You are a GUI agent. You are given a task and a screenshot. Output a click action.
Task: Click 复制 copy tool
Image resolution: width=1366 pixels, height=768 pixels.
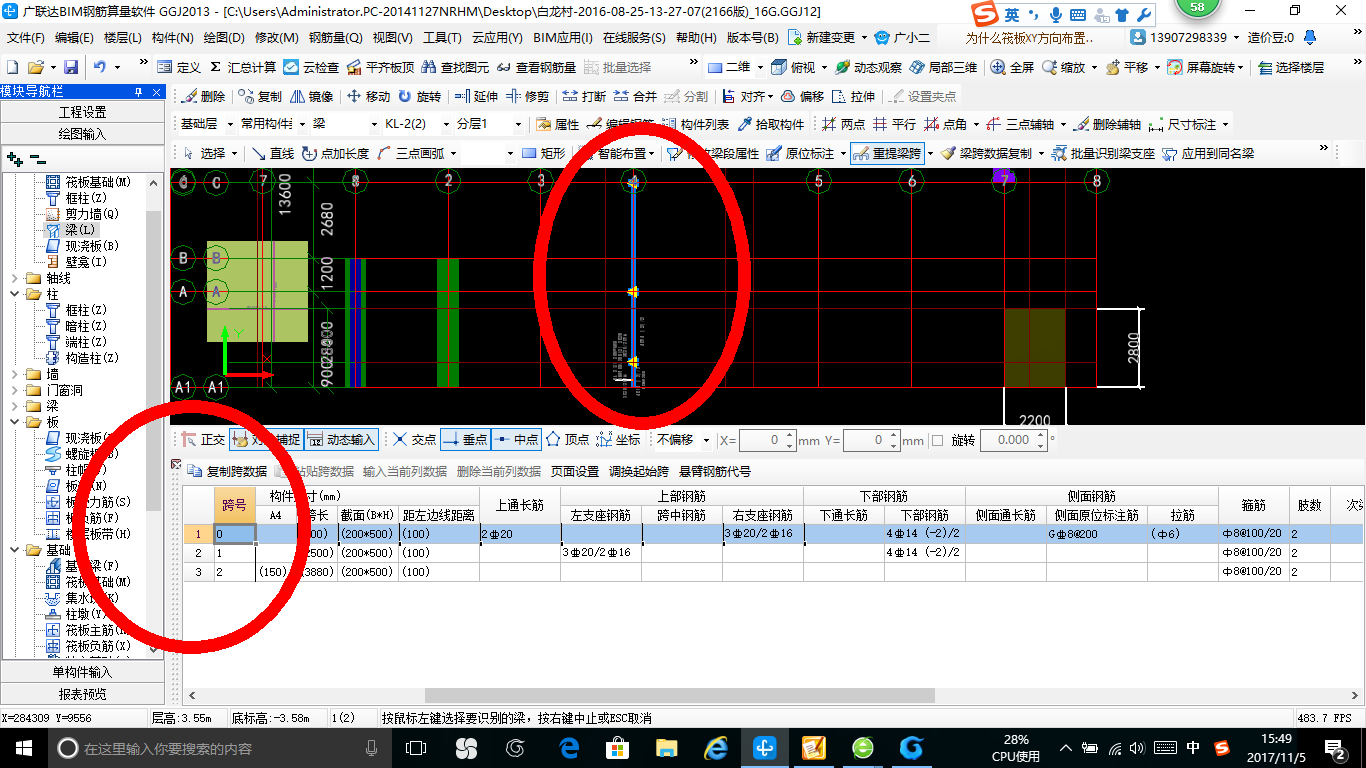pos(260,96)
